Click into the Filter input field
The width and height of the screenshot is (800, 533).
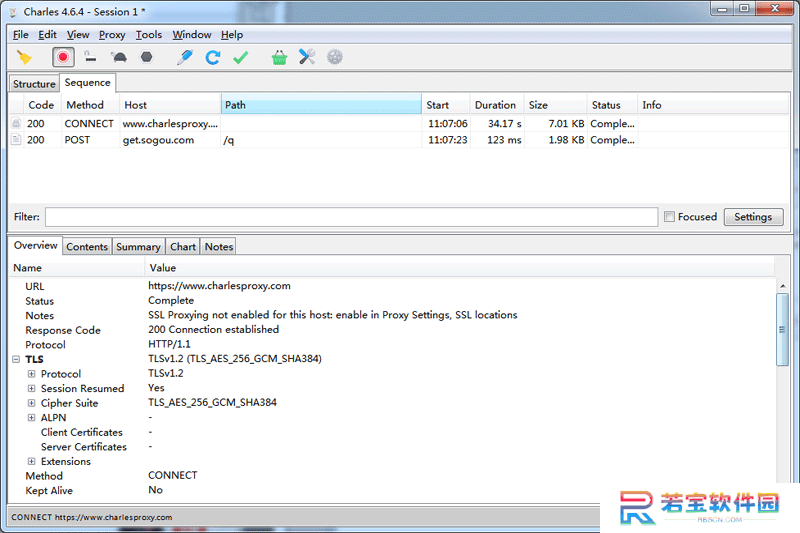click(x=352, y=217)
